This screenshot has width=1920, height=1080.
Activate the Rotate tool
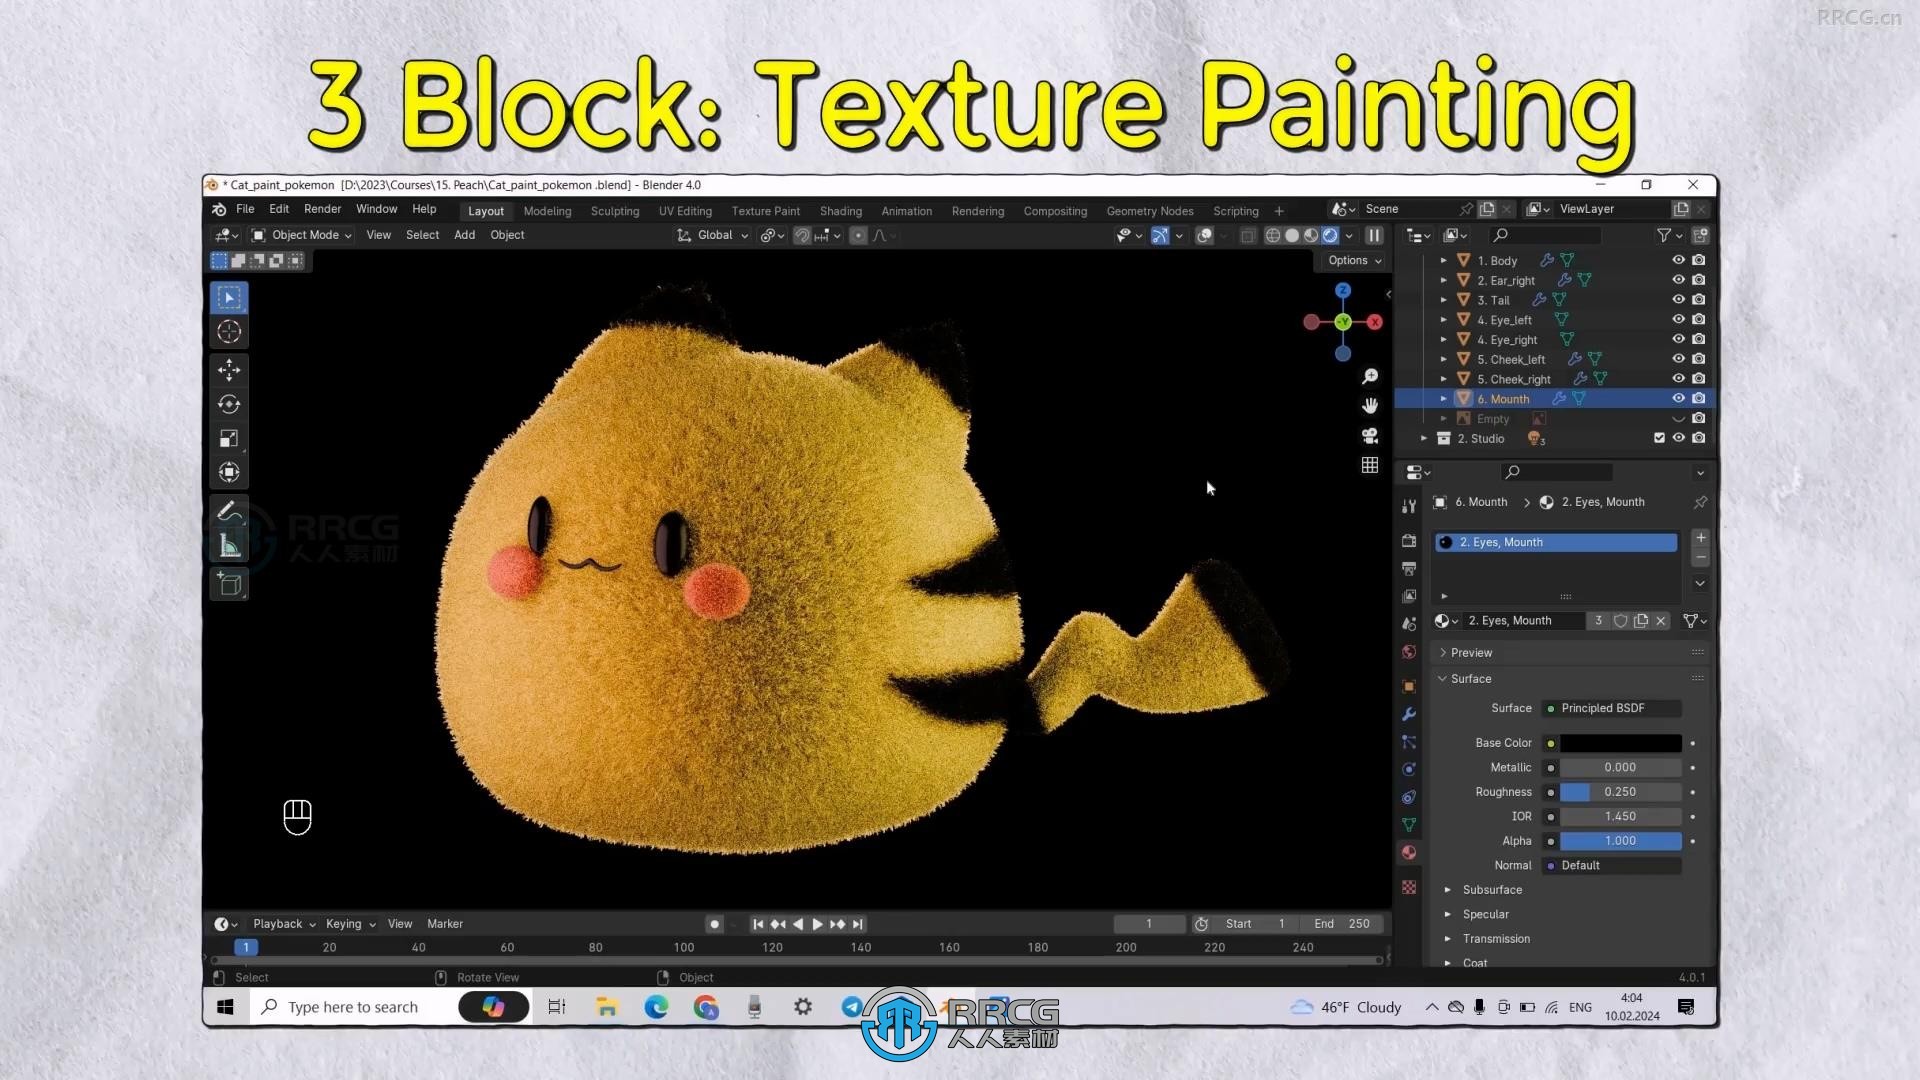pos(229,404)
